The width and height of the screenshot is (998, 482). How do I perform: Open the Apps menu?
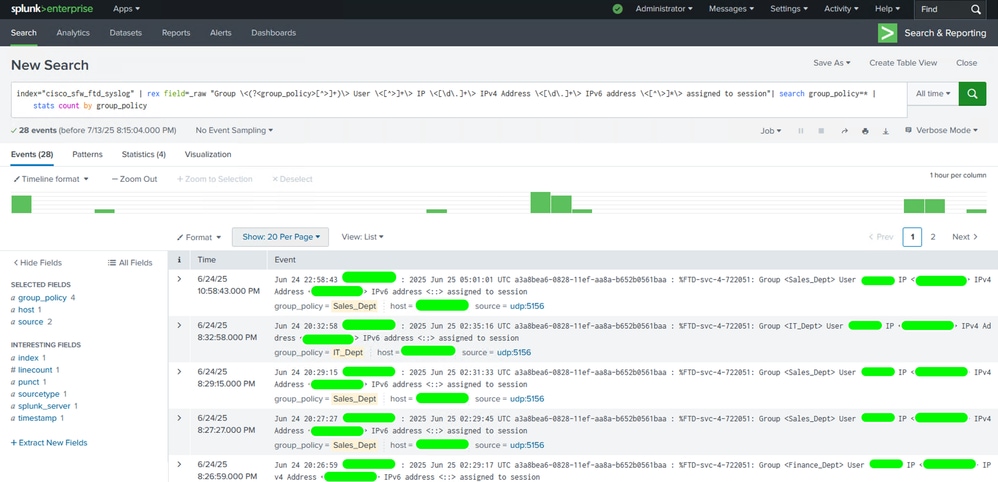(x=126, y=9)
